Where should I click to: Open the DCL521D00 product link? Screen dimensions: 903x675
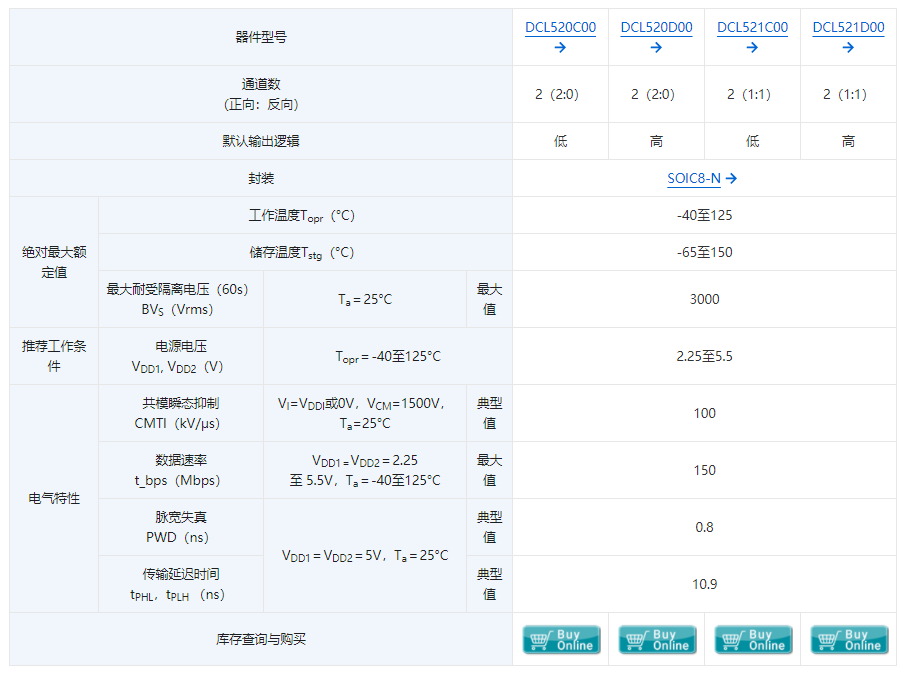848,27
